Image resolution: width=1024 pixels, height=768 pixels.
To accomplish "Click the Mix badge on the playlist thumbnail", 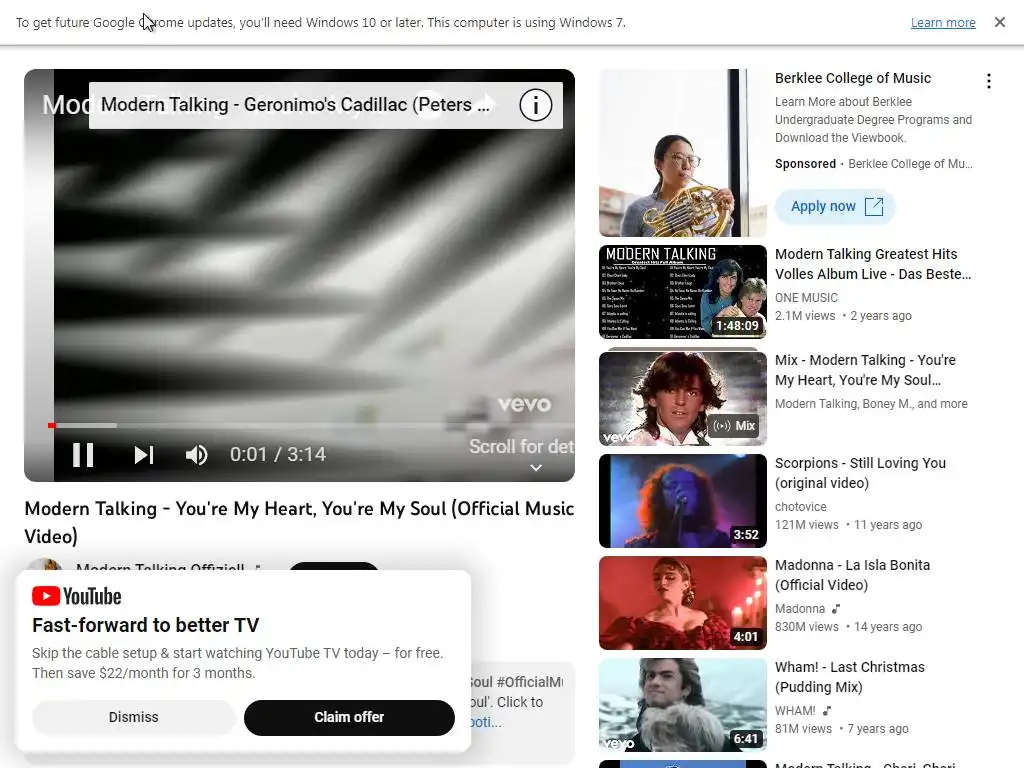I will click(x=735, y=426).
